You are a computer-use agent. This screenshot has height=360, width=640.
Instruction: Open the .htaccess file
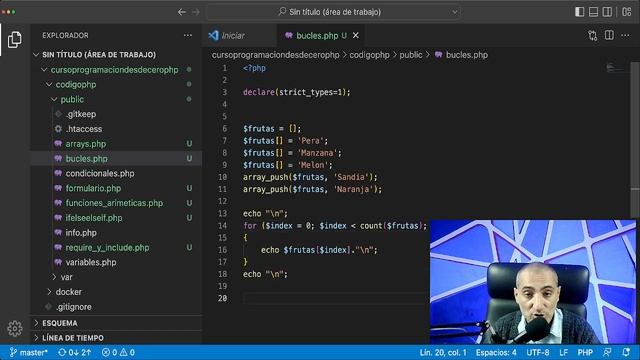click(x=84, y=129)
